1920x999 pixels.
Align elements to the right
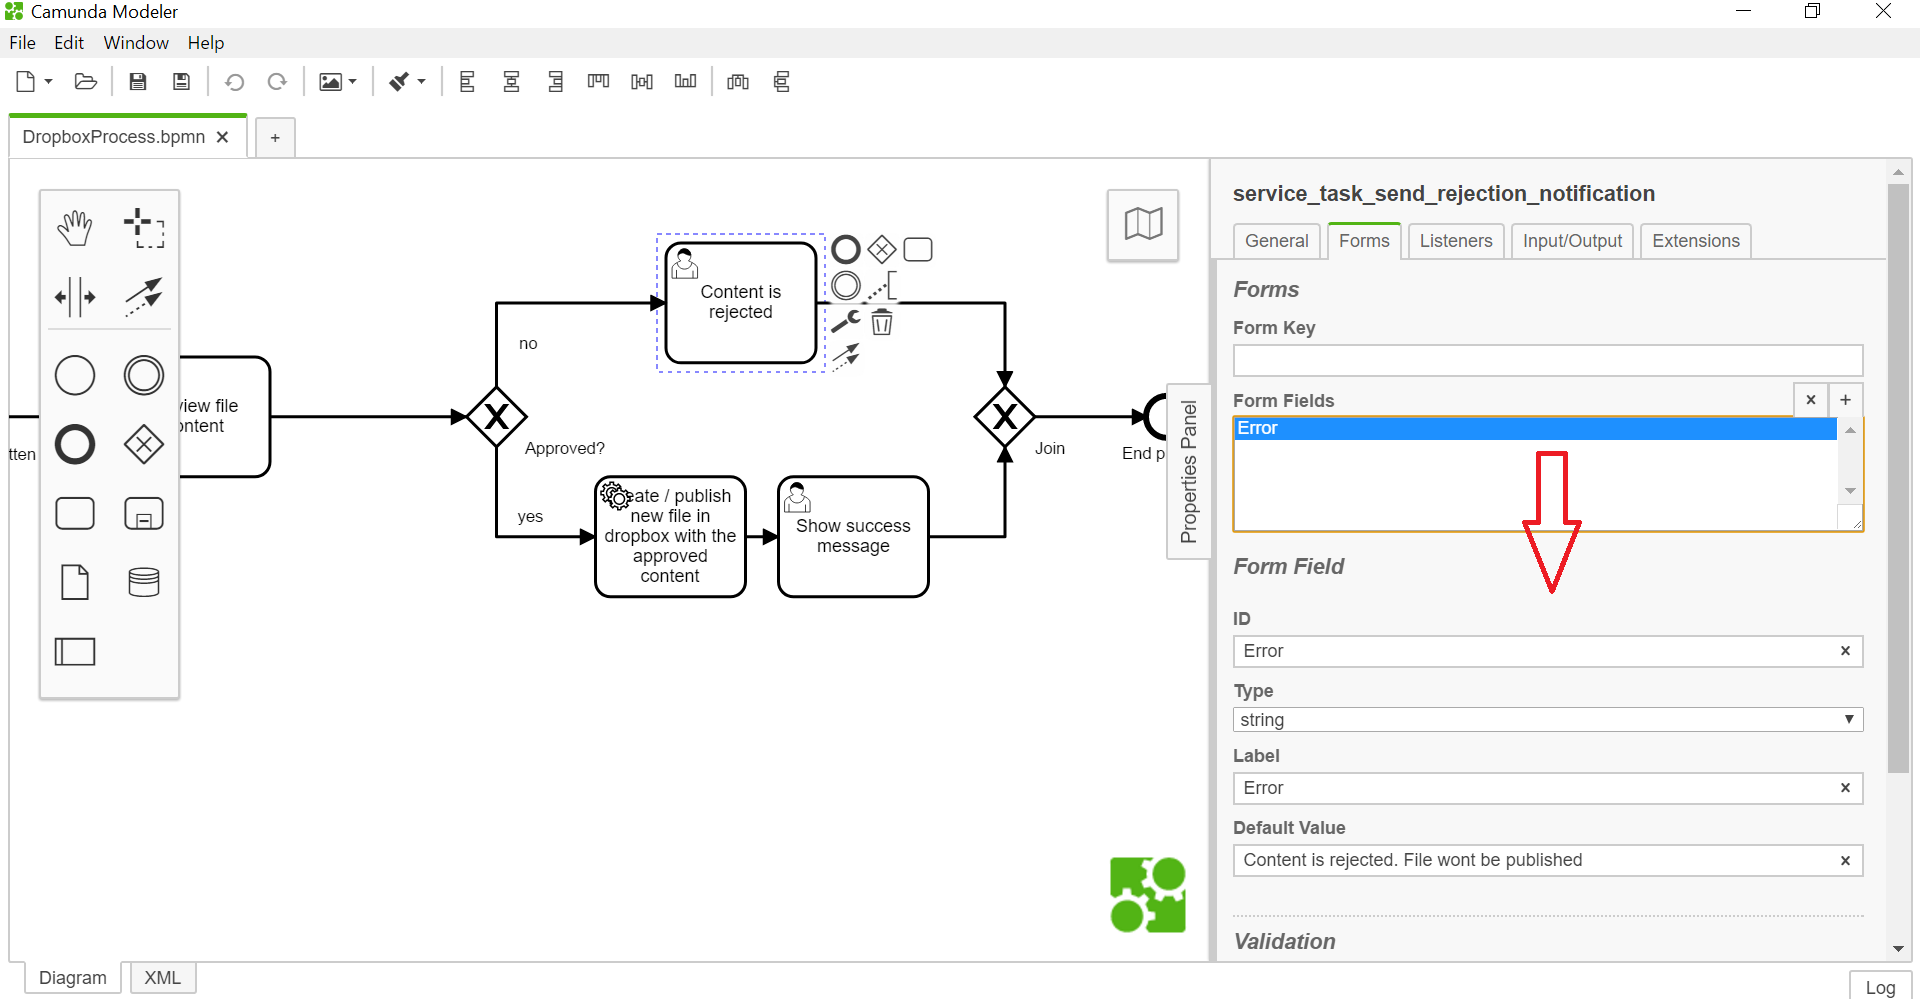[556, 82]
